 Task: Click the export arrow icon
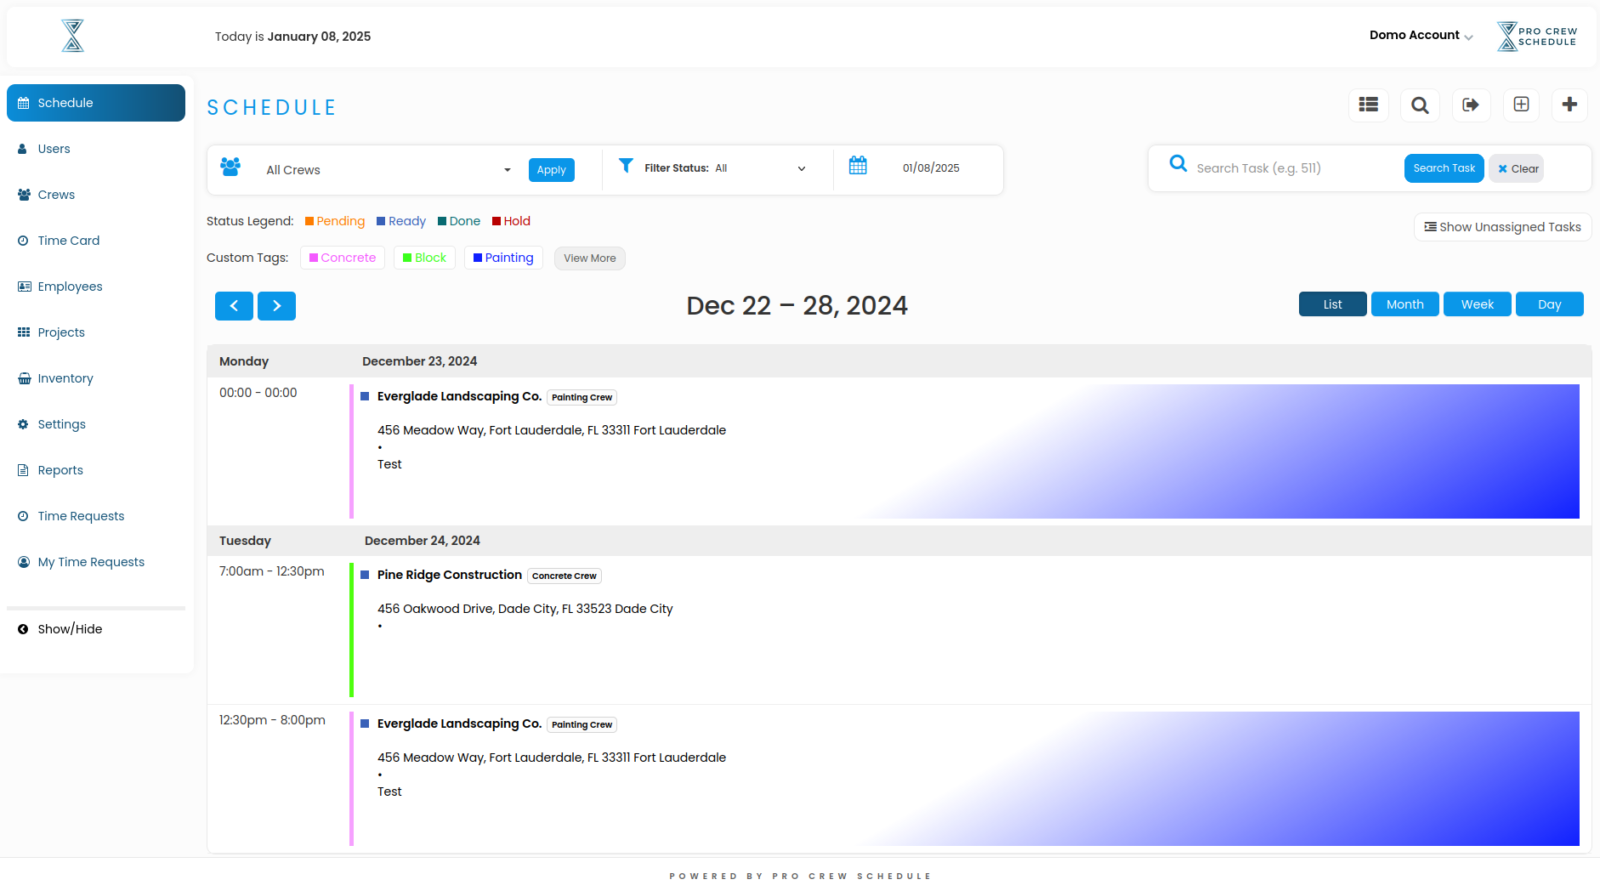1470,105
